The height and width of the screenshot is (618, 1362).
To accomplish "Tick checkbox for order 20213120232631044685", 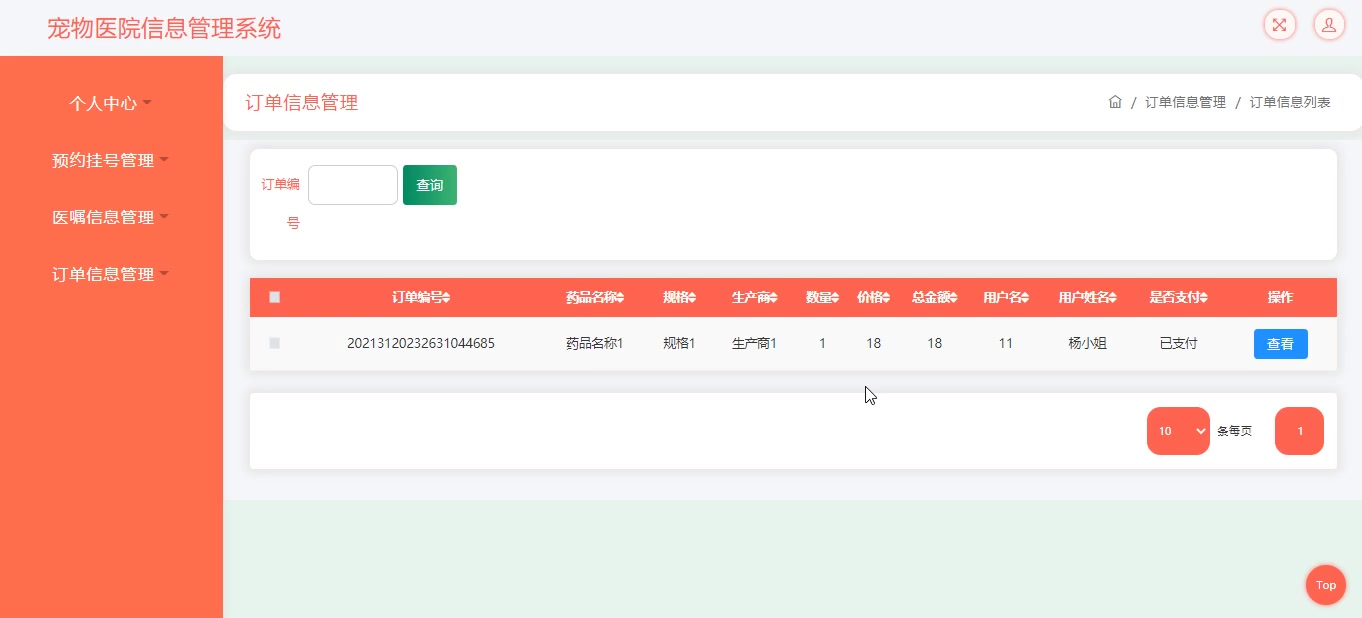I will (x=275, y=343).
